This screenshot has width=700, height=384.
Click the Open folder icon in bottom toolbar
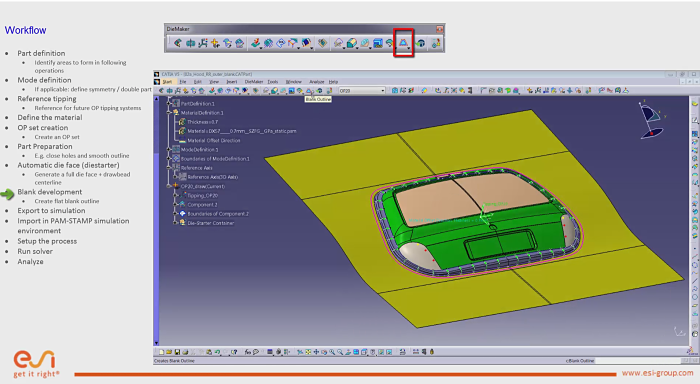[x=169, y=352]
